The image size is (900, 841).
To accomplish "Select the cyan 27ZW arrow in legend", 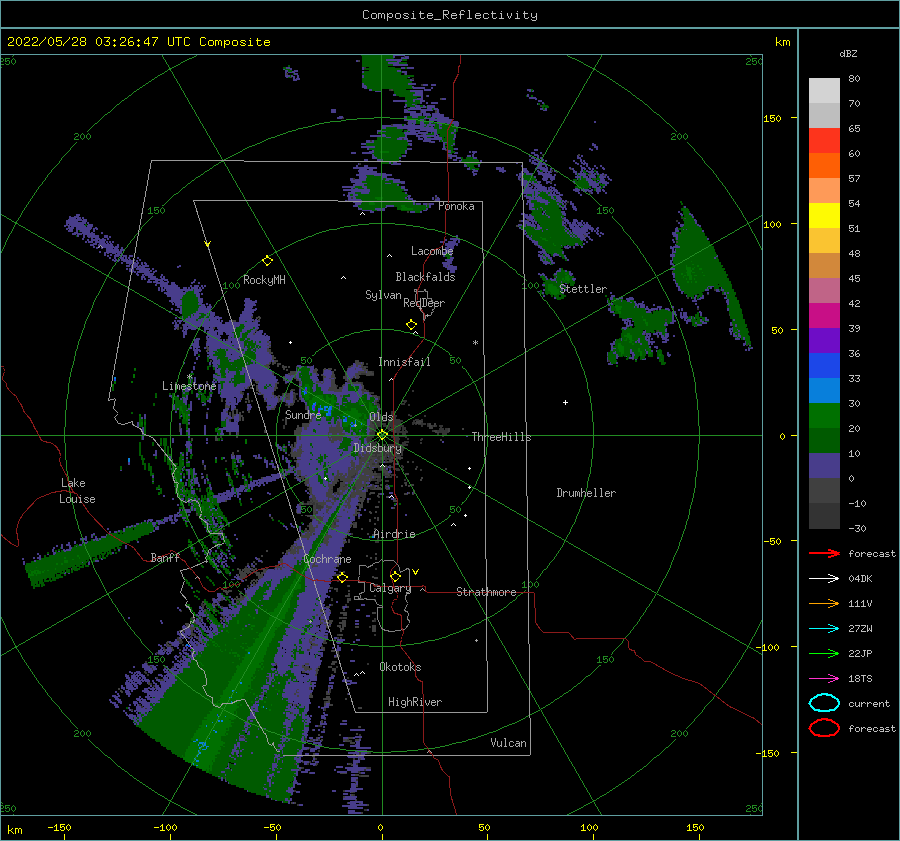I will (x=824, y=629).
